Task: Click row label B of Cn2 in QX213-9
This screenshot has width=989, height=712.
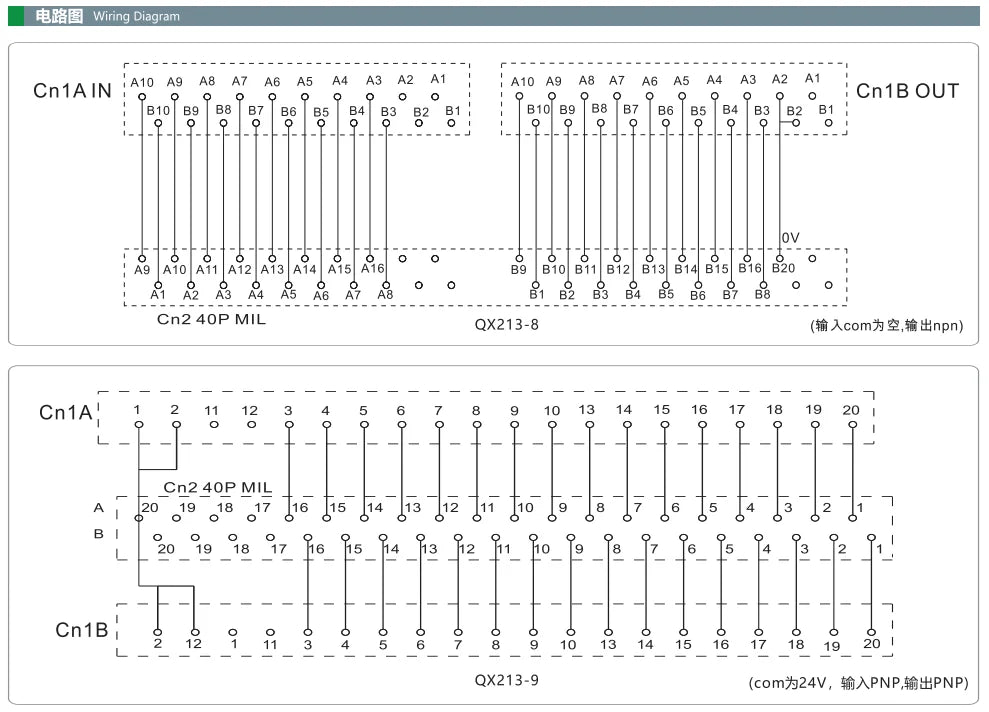Action: [x=98, y=534]
